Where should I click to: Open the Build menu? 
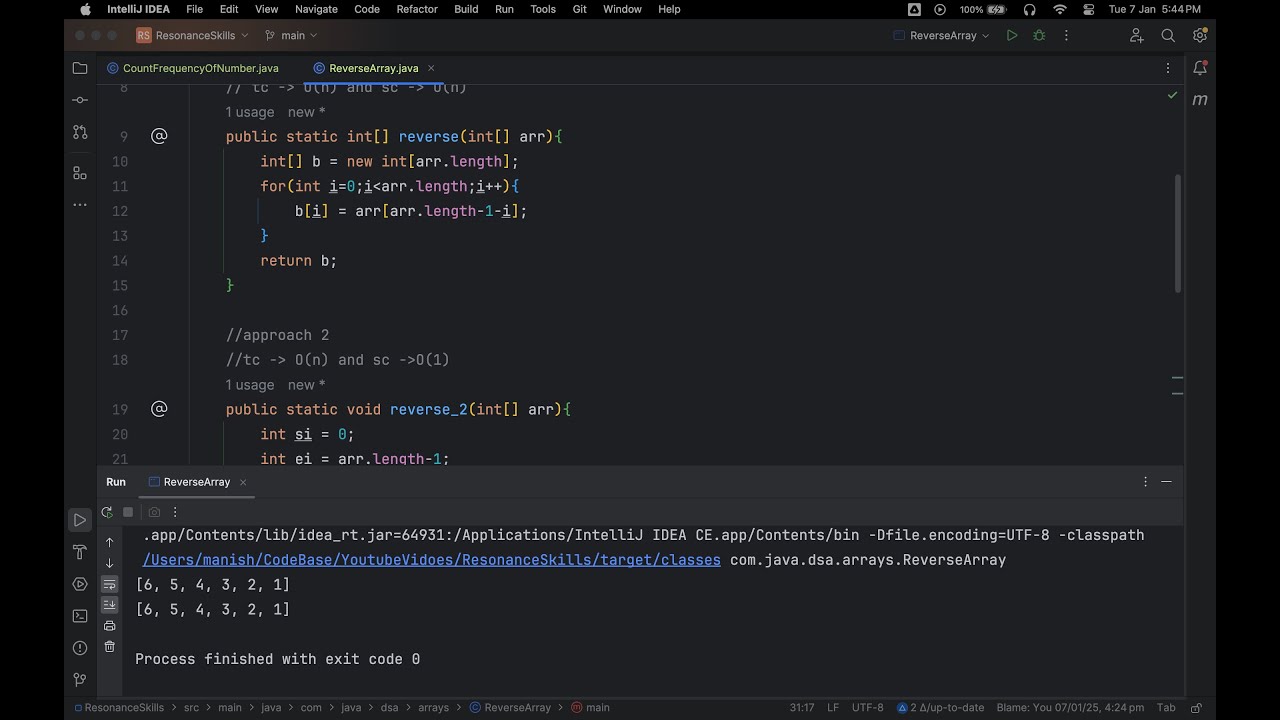466,9
